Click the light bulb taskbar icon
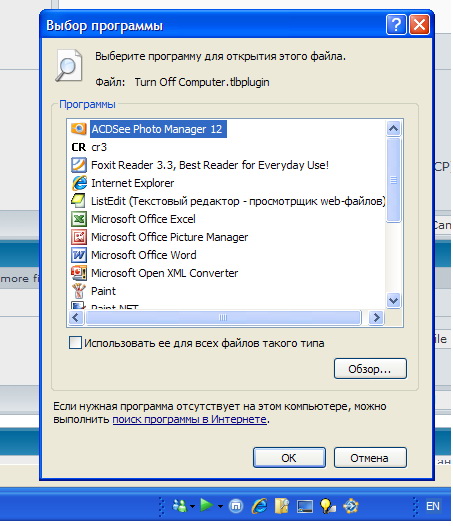The width and height of the screenshot is (453, 526). coord(328,506)
